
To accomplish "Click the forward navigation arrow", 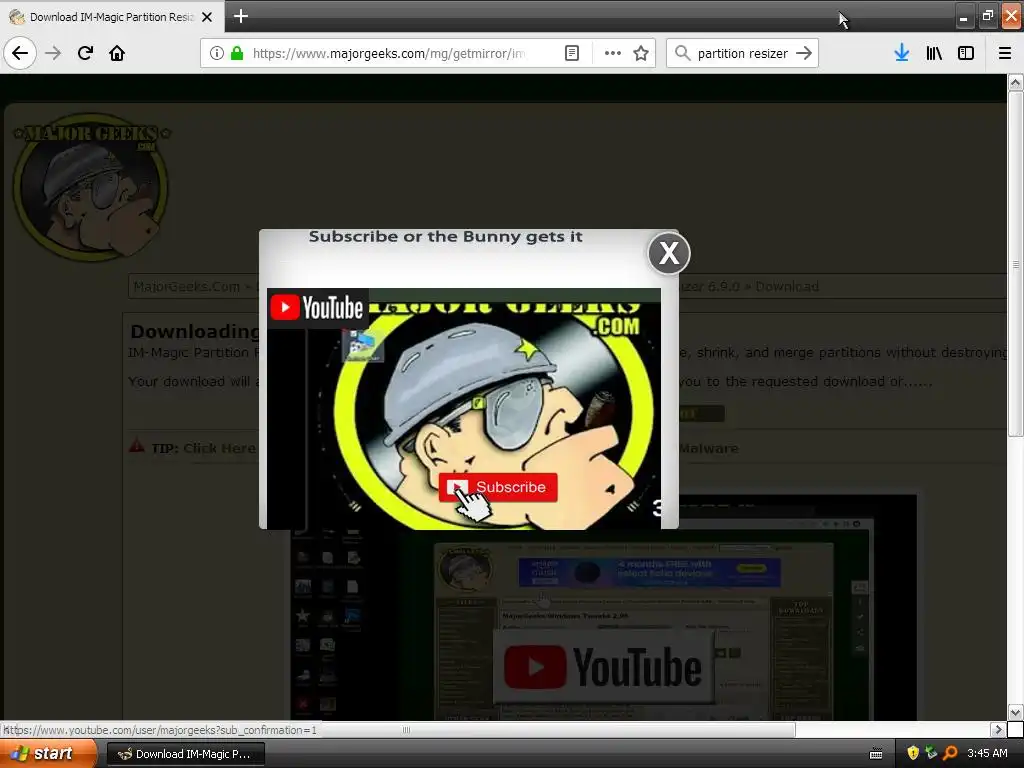I will click(x=53, y=53).
